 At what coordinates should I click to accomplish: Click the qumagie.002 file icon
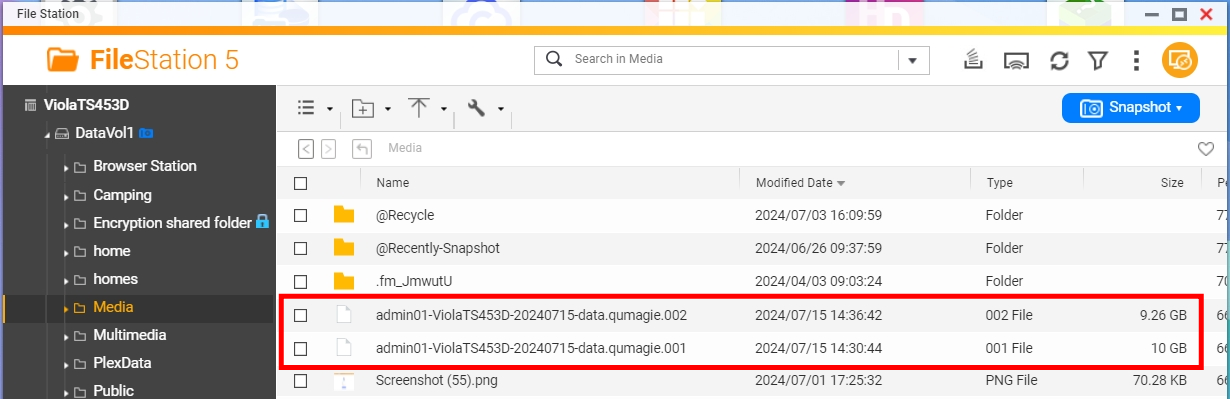[x=344, y=315]
